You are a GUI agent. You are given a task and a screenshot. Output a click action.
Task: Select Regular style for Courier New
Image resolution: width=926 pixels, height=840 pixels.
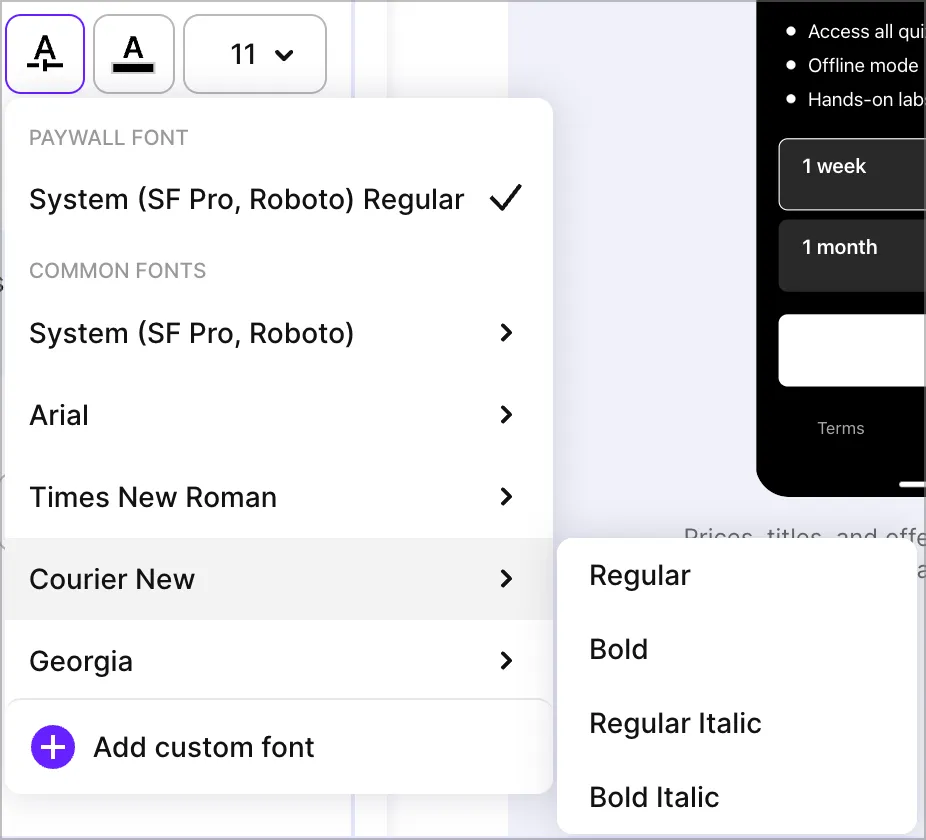coord(640,576)
